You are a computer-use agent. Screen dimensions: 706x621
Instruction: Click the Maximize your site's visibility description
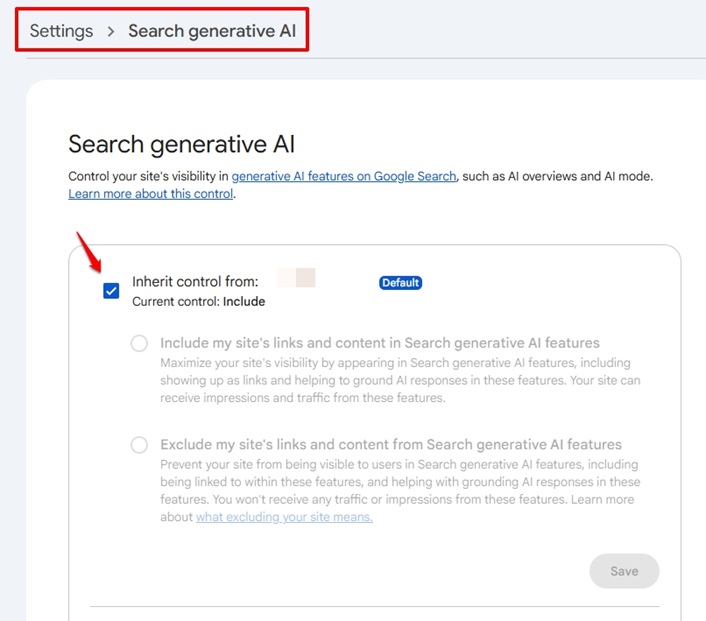400,380
